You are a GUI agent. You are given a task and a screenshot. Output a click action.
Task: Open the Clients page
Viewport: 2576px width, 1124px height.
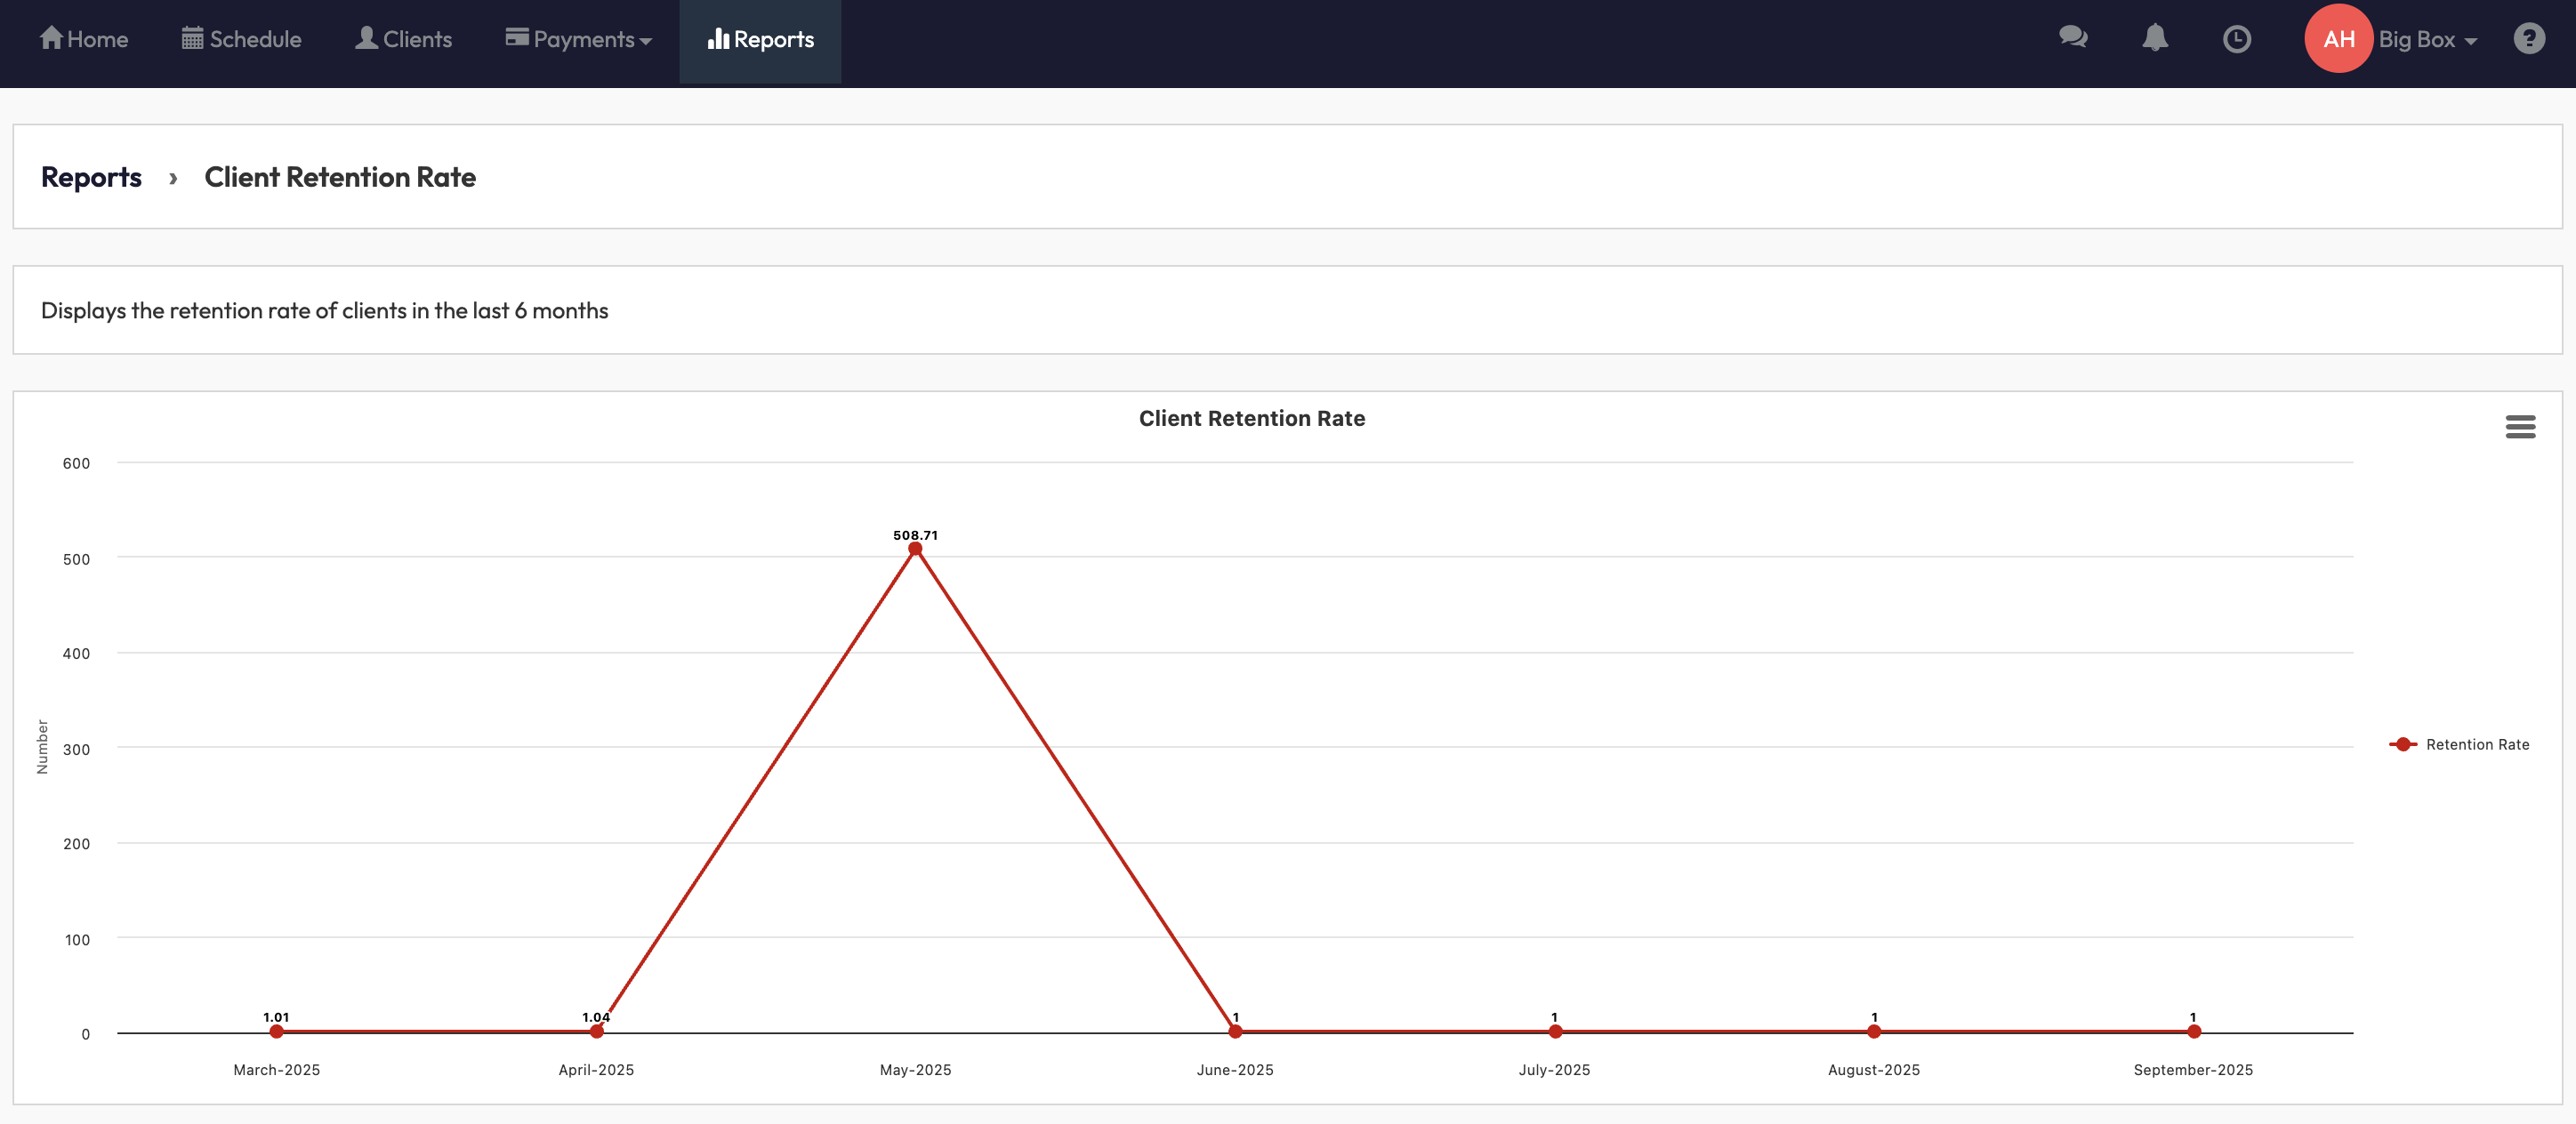[404, 39]
